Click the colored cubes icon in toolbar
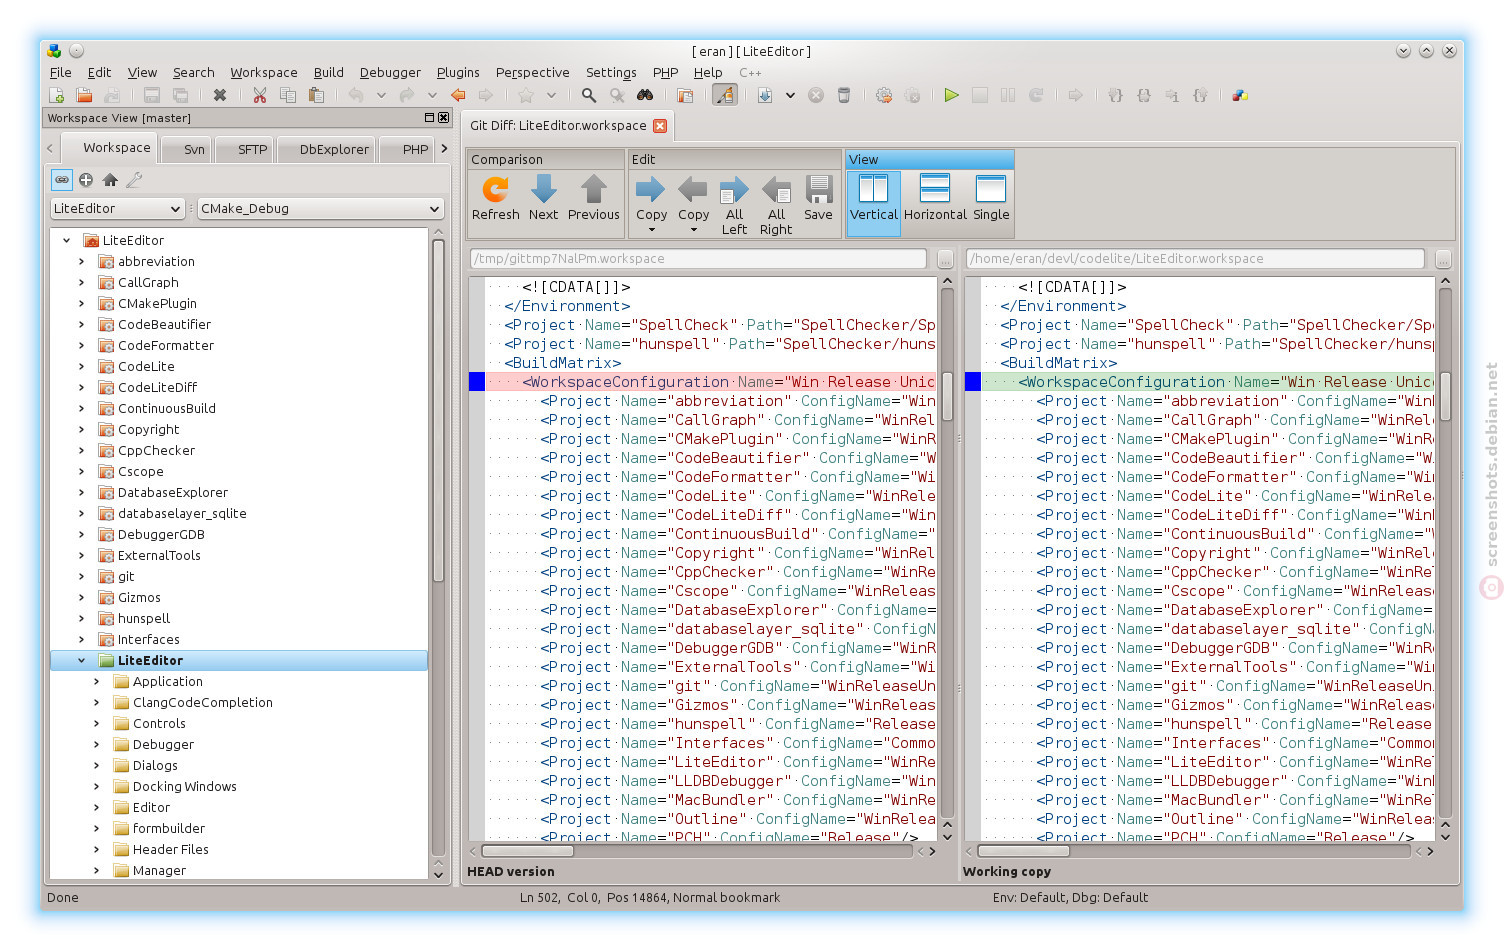 (x=1240, y=96)
